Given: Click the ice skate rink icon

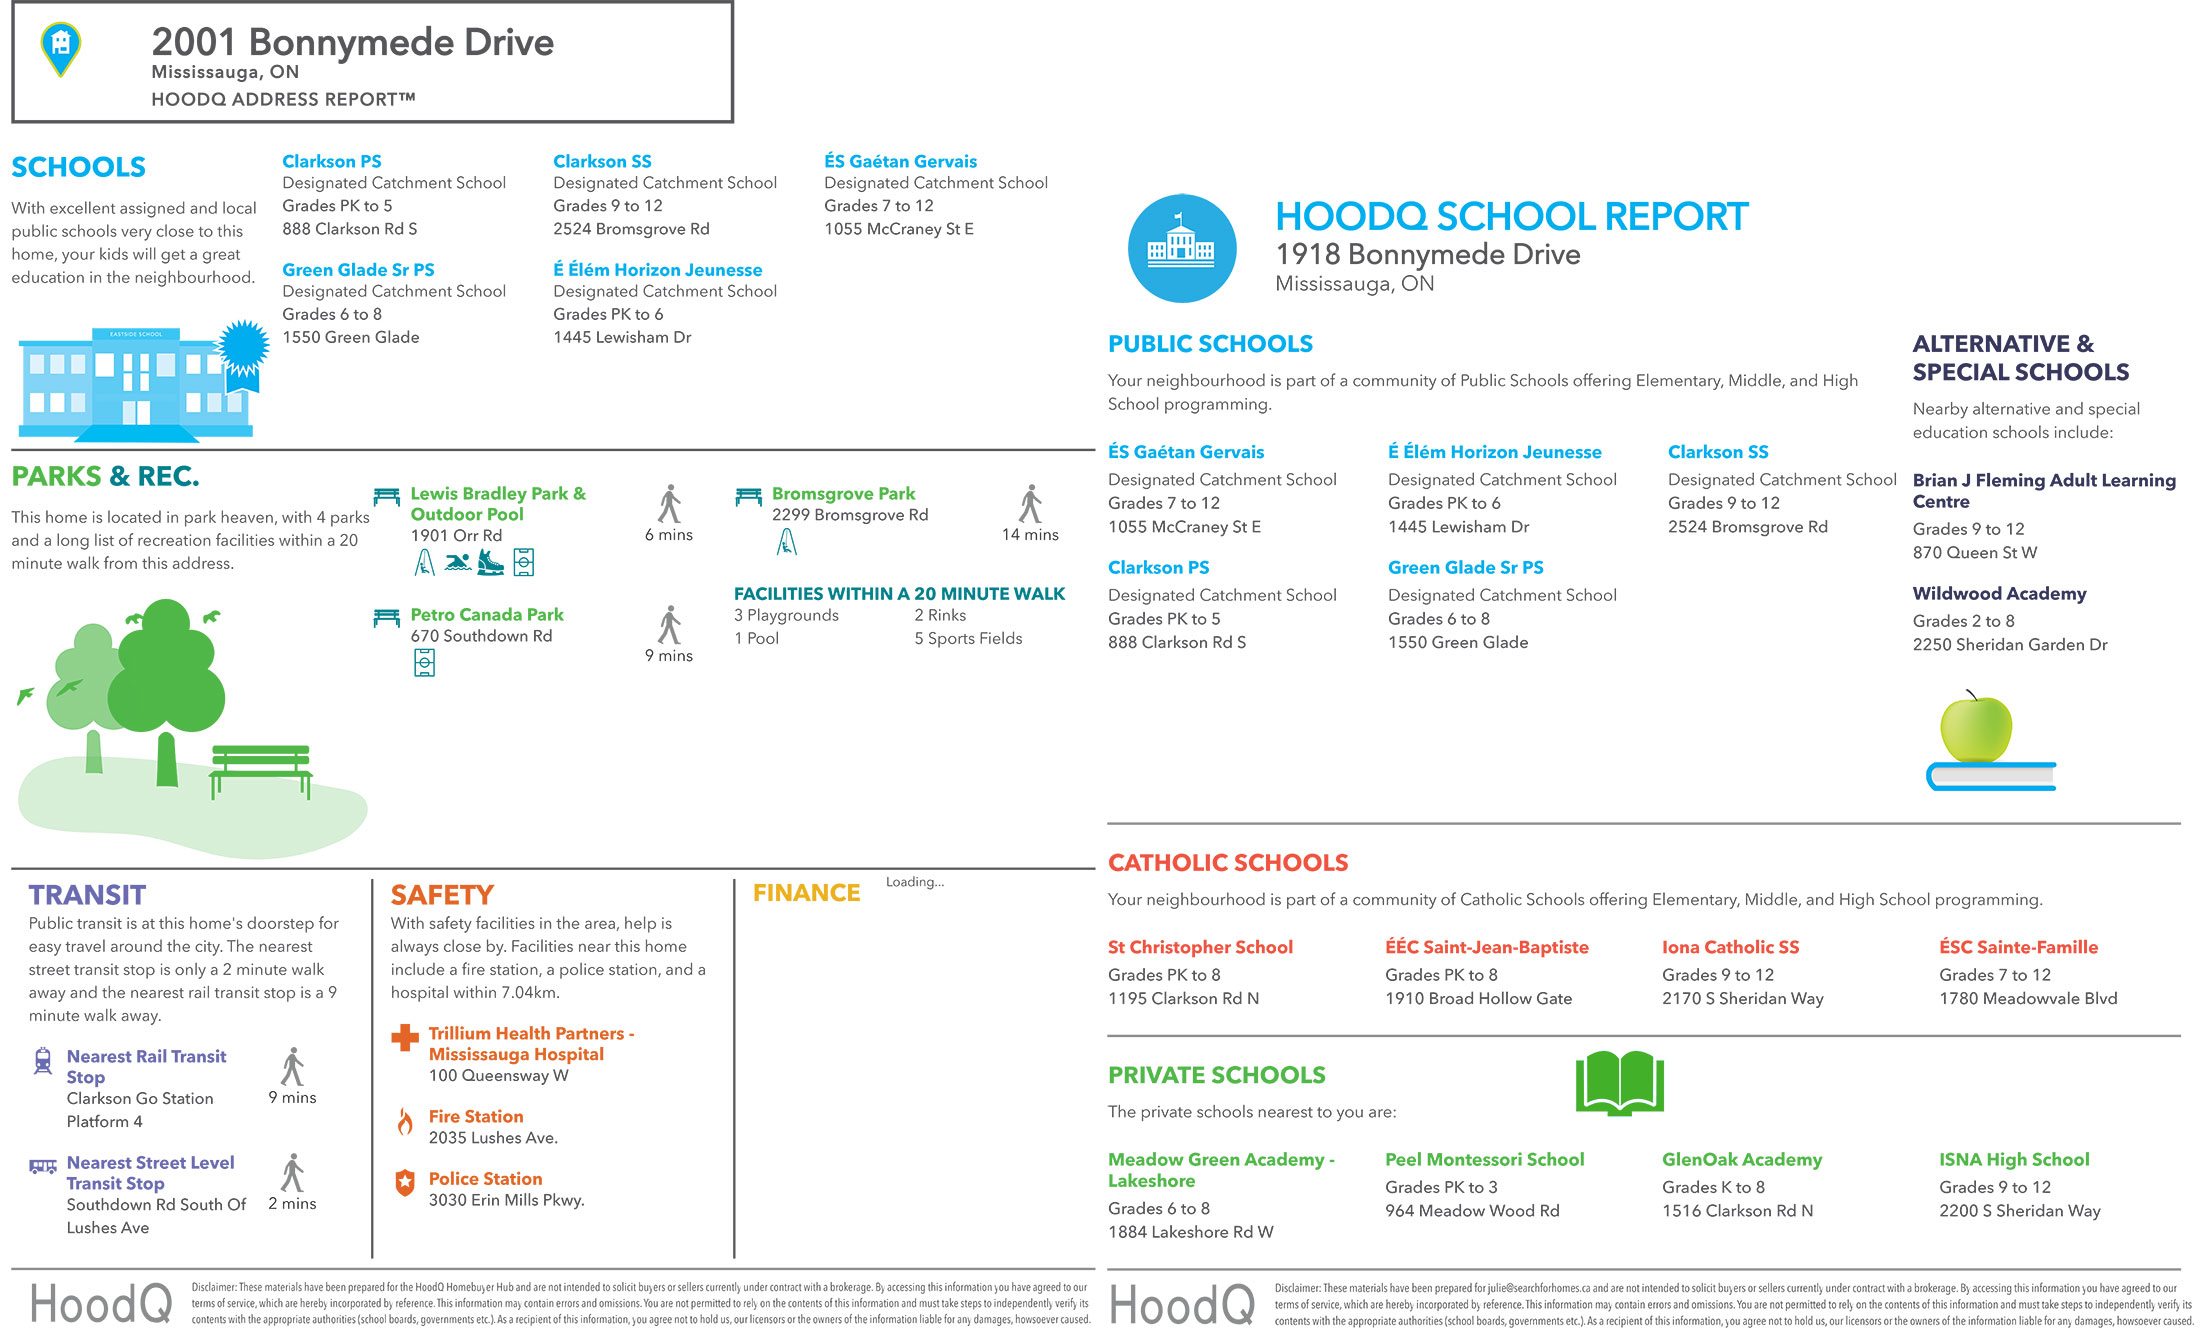Looking at the screenshot, I should 490,563.
